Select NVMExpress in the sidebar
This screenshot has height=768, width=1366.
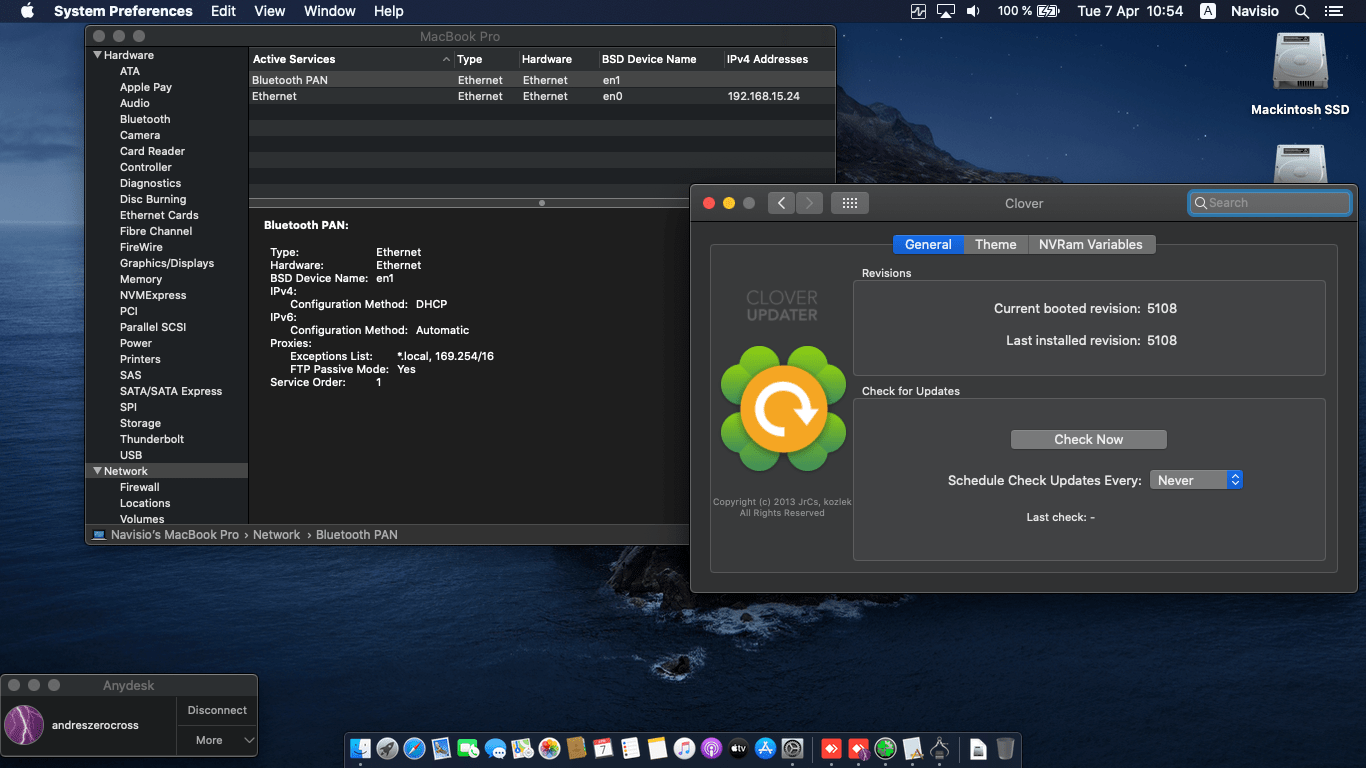coord(153,295)
